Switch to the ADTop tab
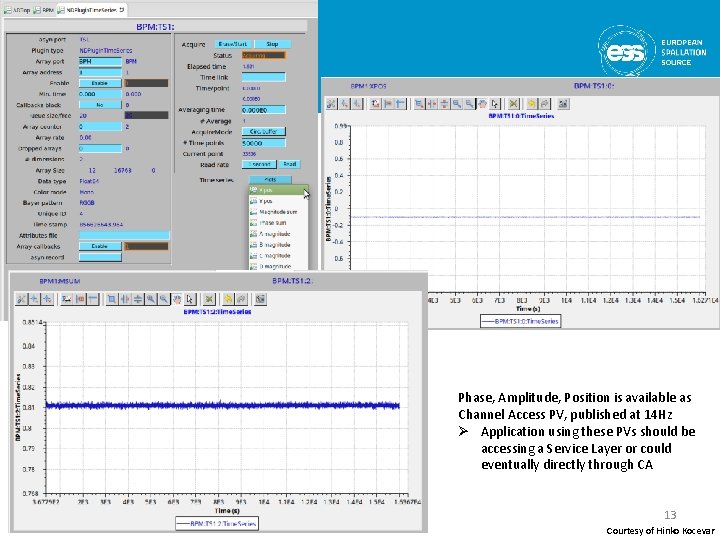 click(x=17, y=10)
